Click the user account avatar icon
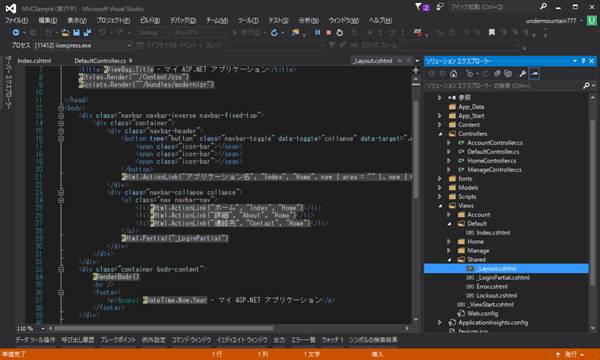 pyautogui.click(x=592, y=20)
